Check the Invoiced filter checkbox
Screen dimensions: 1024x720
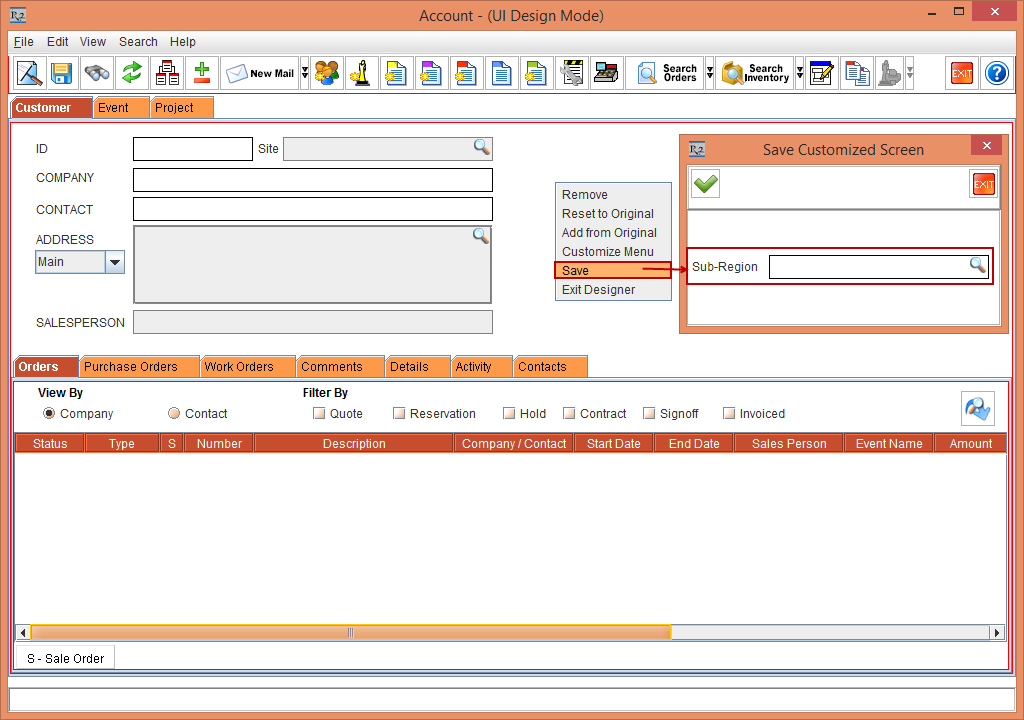pos(729,414)
